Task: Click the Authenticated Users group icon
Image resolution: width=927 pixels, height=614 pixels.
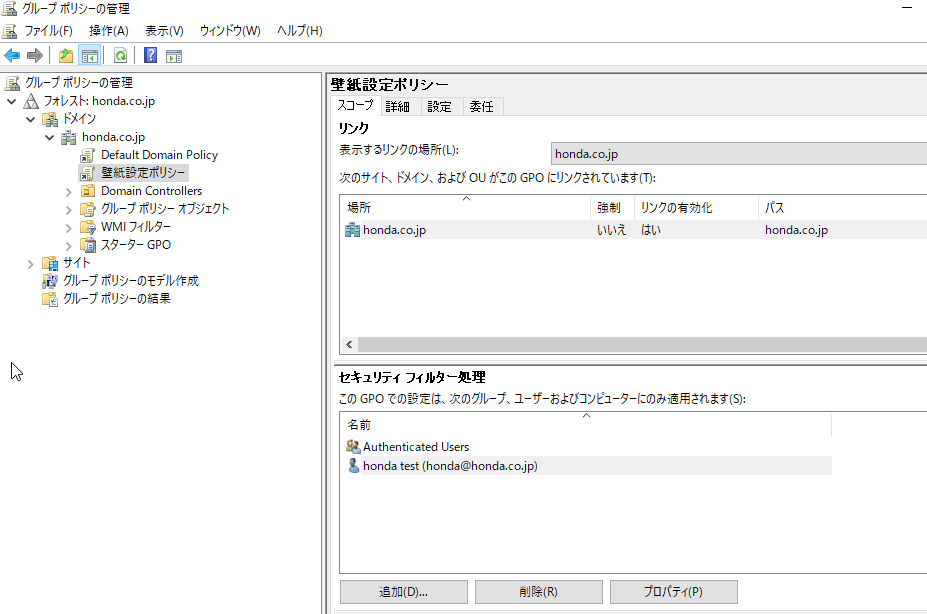Action: (x=353, y=447)
